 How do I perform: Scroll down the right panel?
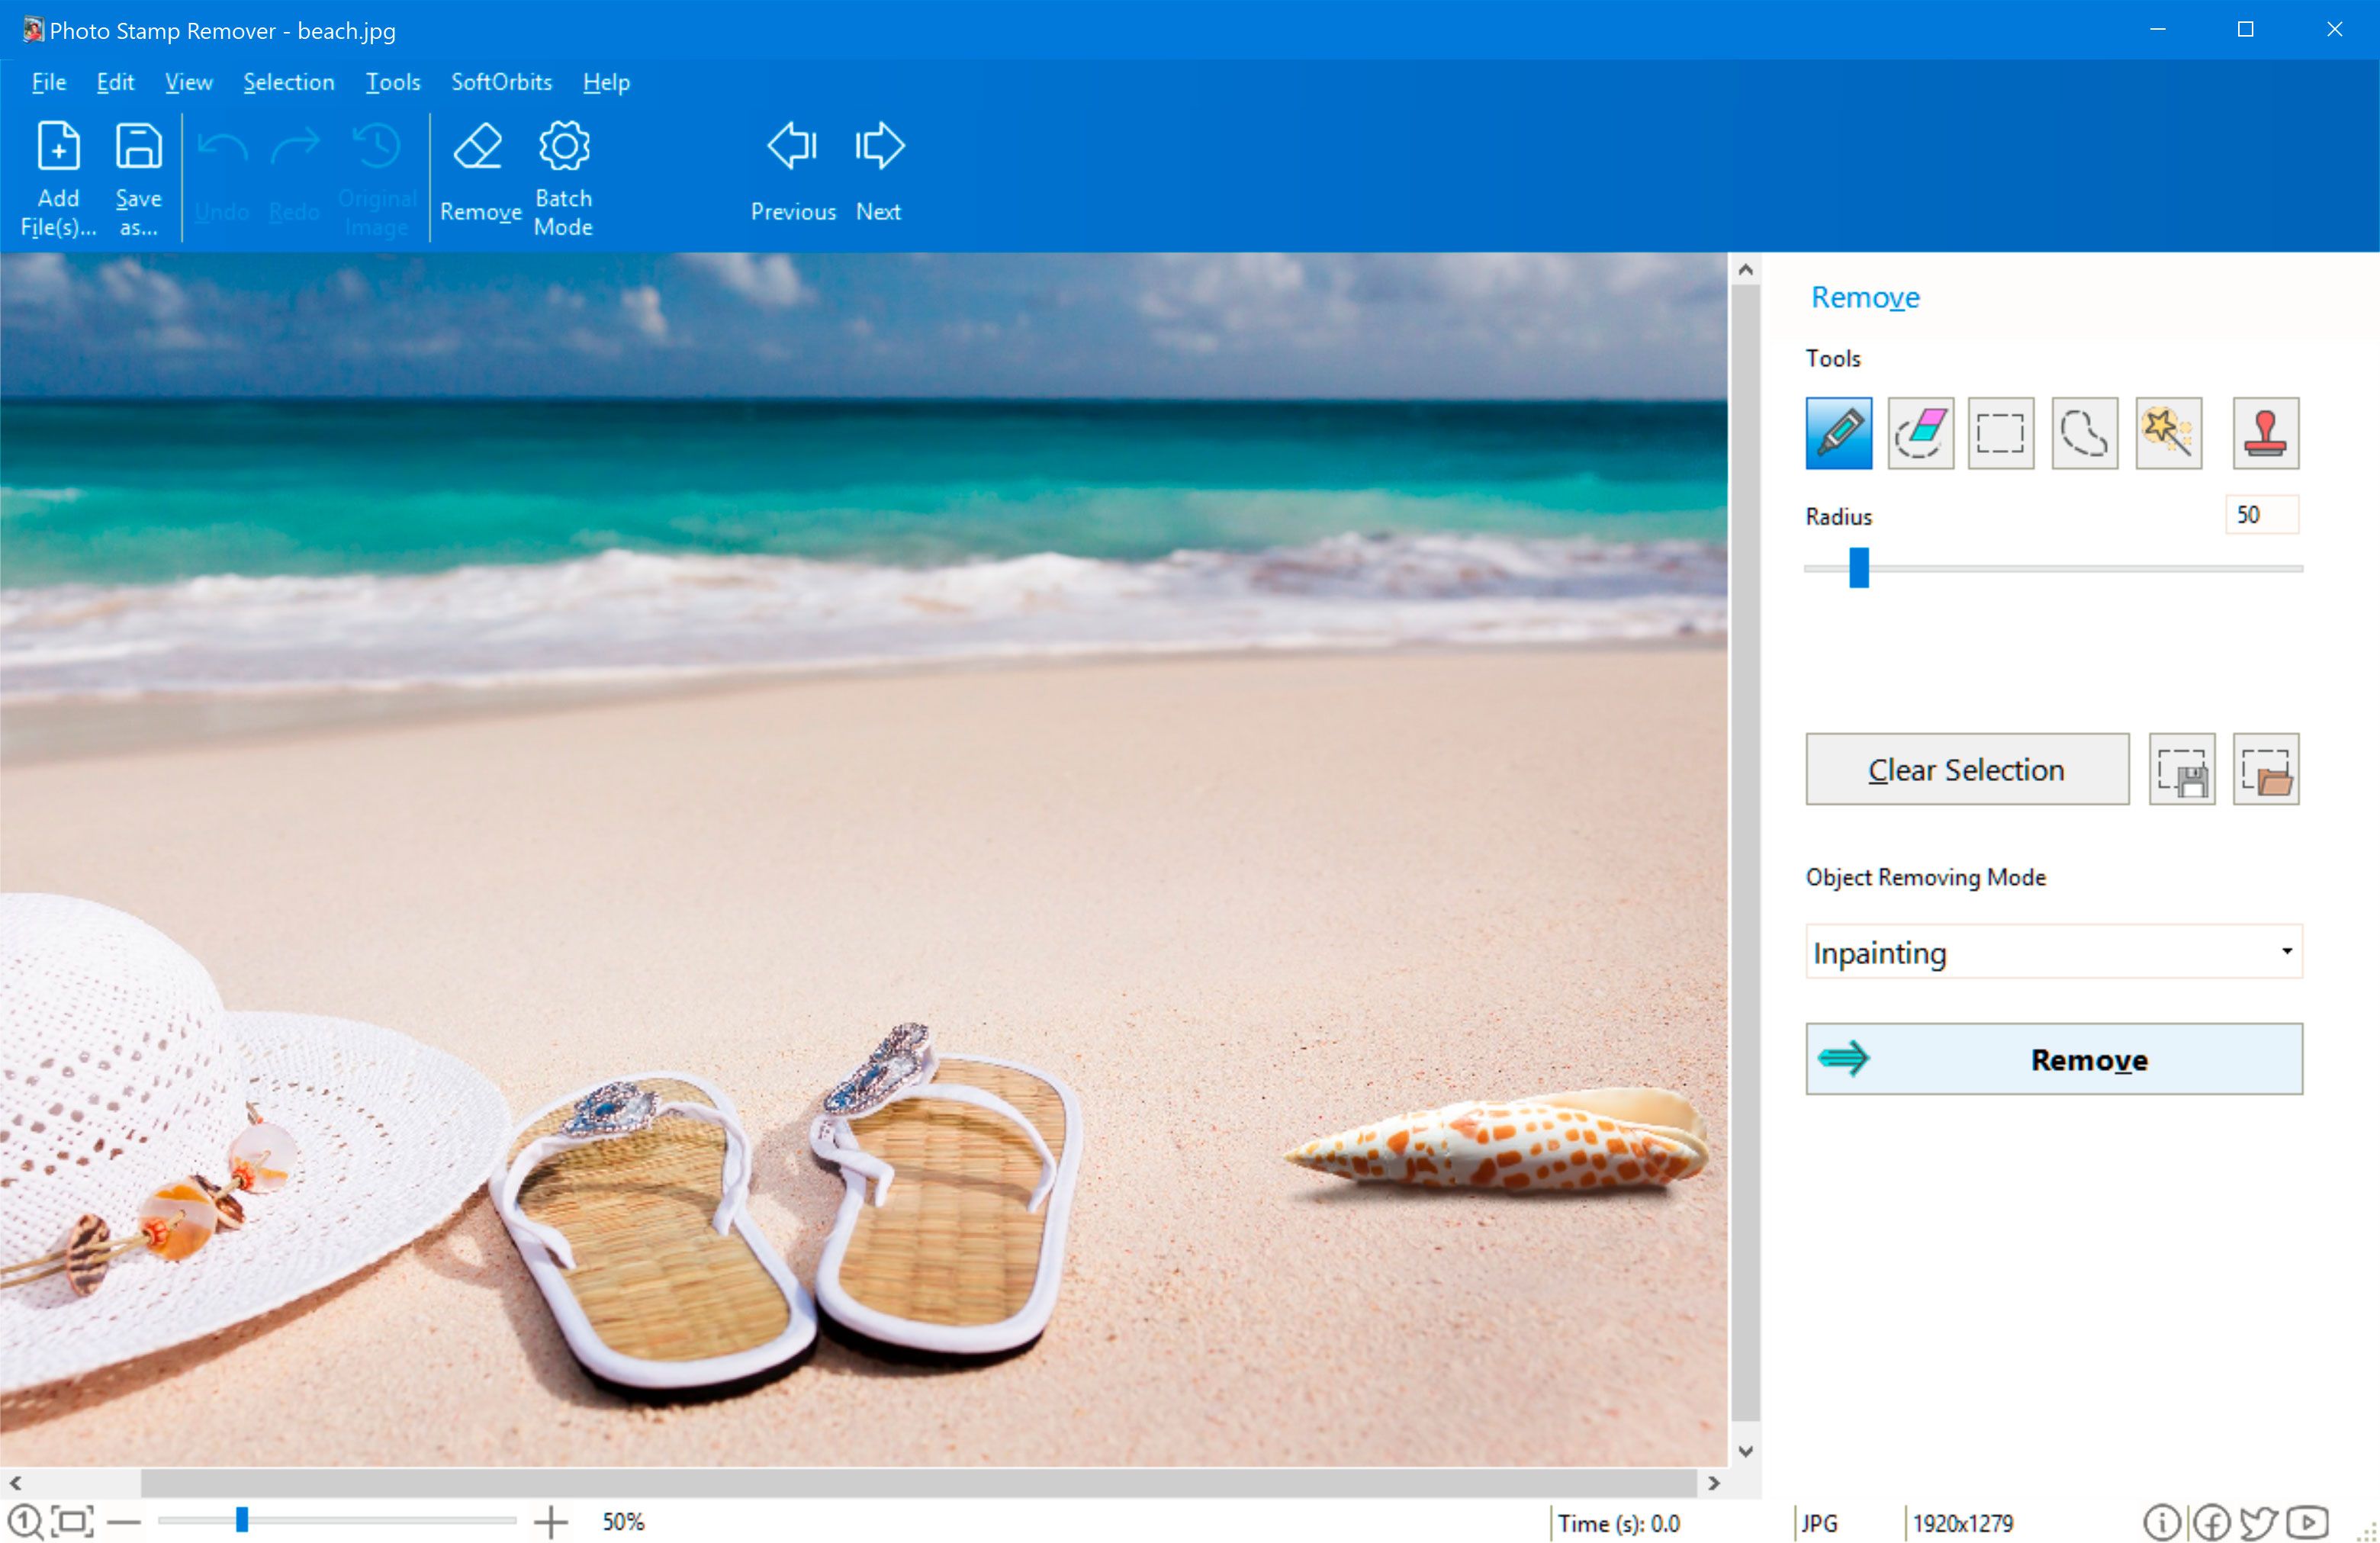1747,1449
